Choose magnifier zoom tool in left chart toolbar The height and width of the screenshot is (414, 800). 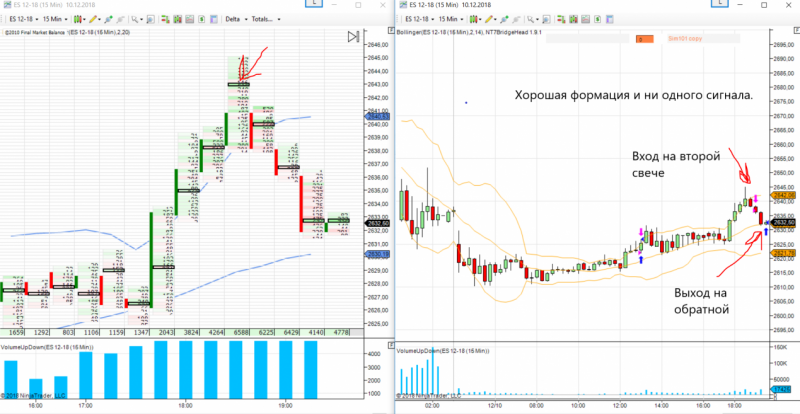click(x=134, y=19)
